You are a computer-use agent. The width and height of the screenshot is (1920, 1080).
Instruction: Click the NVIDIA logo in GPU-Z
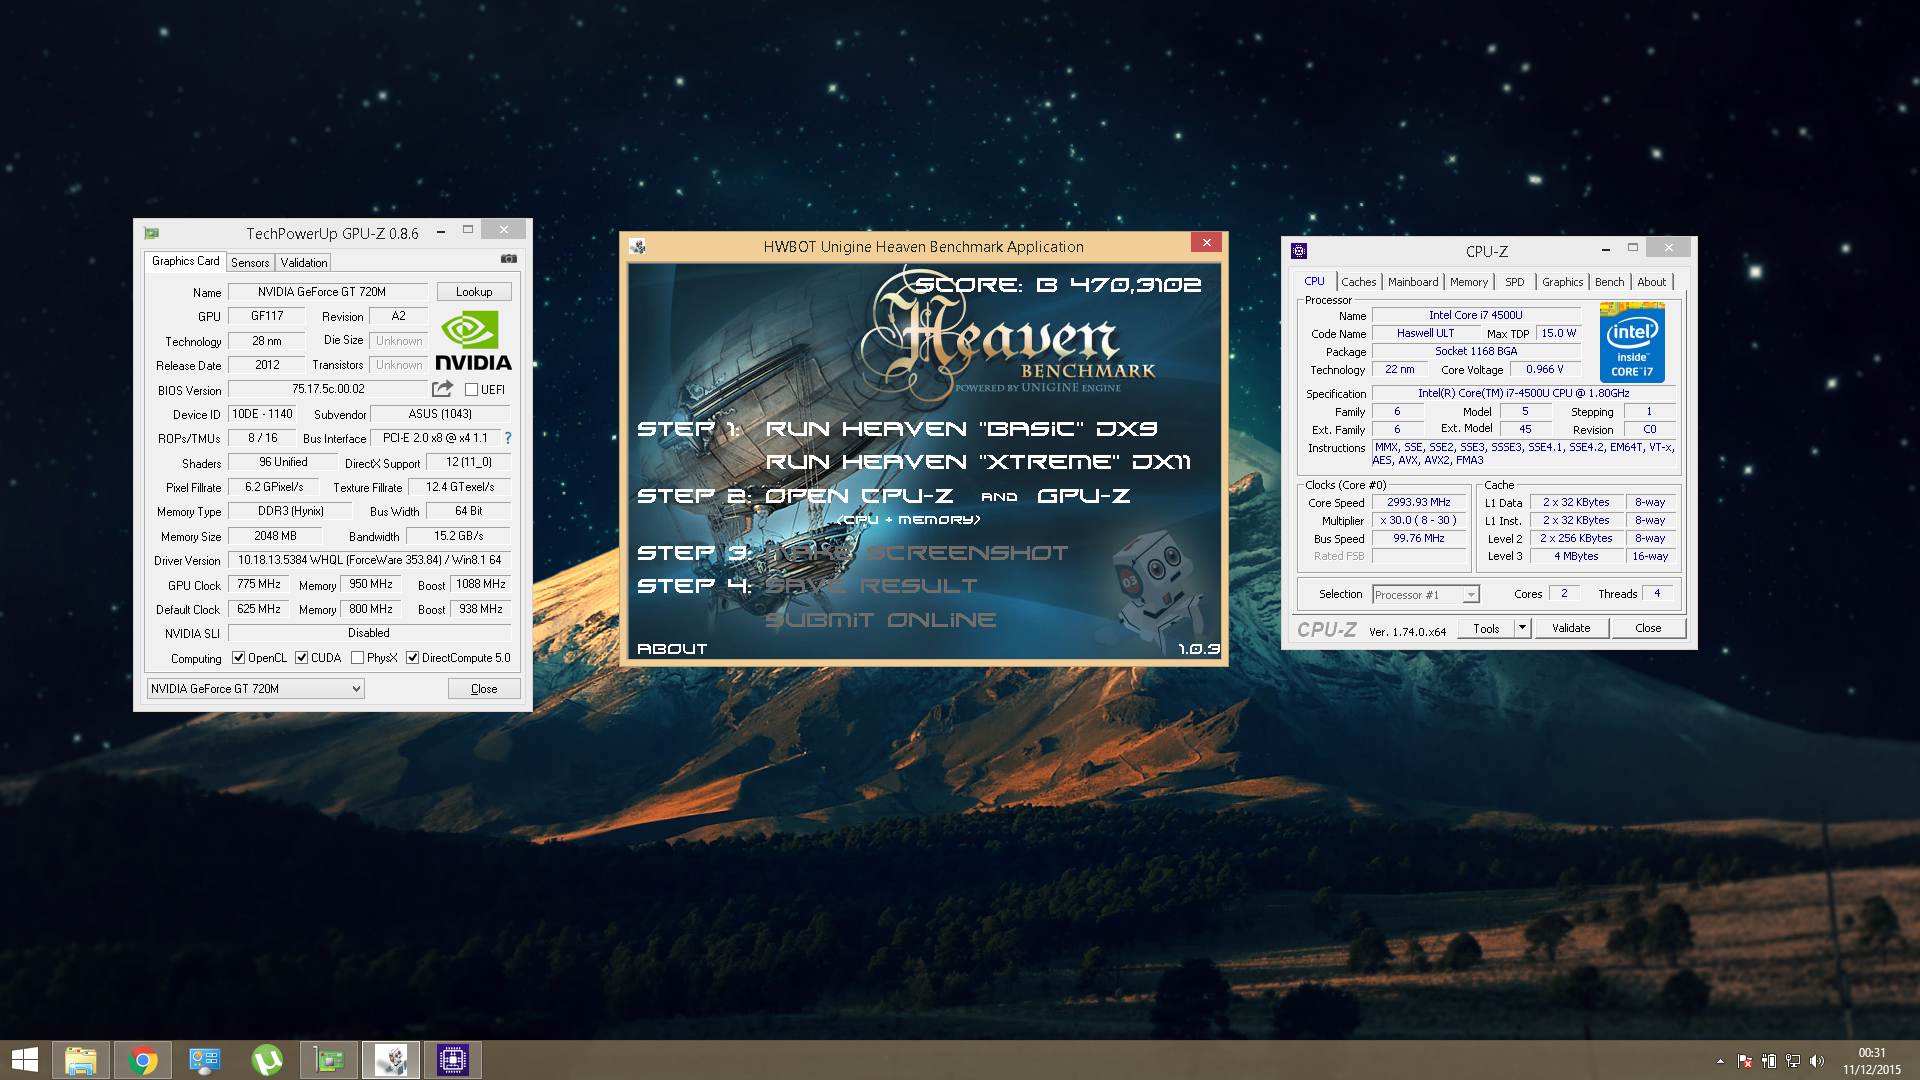[x=474, y=341]
